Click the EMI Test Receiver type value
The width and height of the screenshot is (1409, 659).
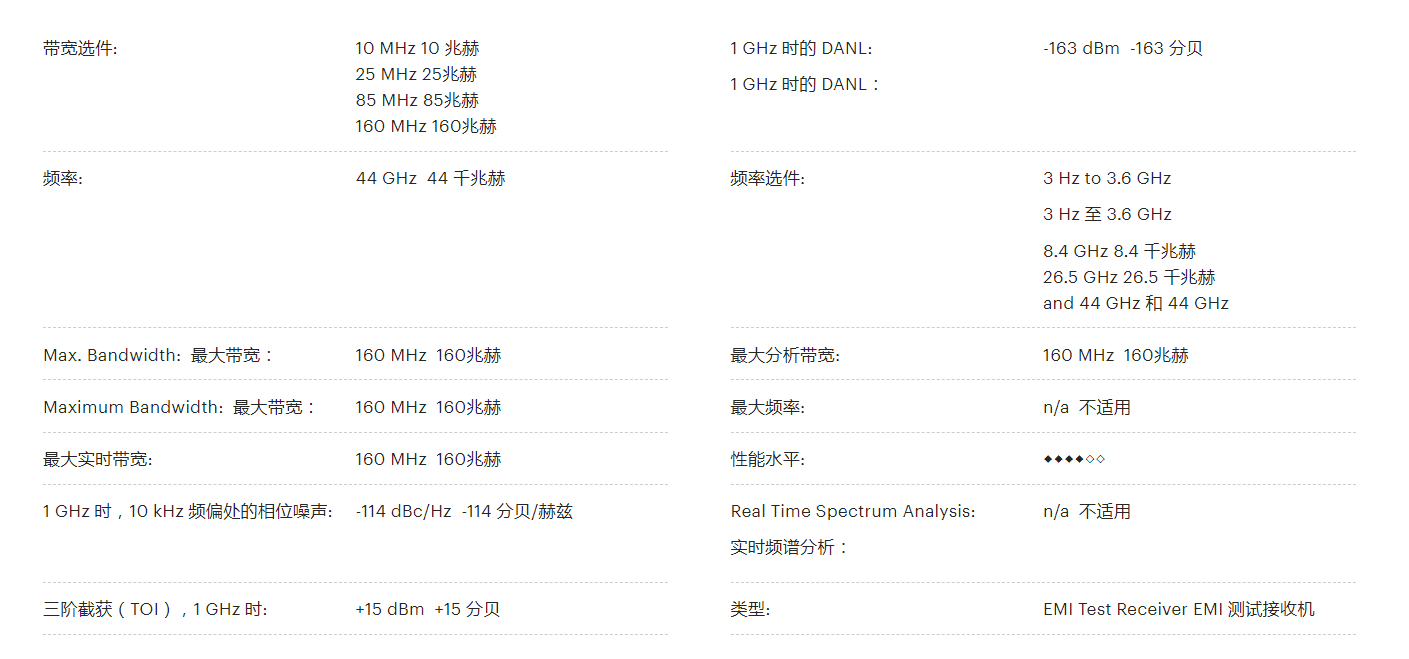tap(1179, 609)
